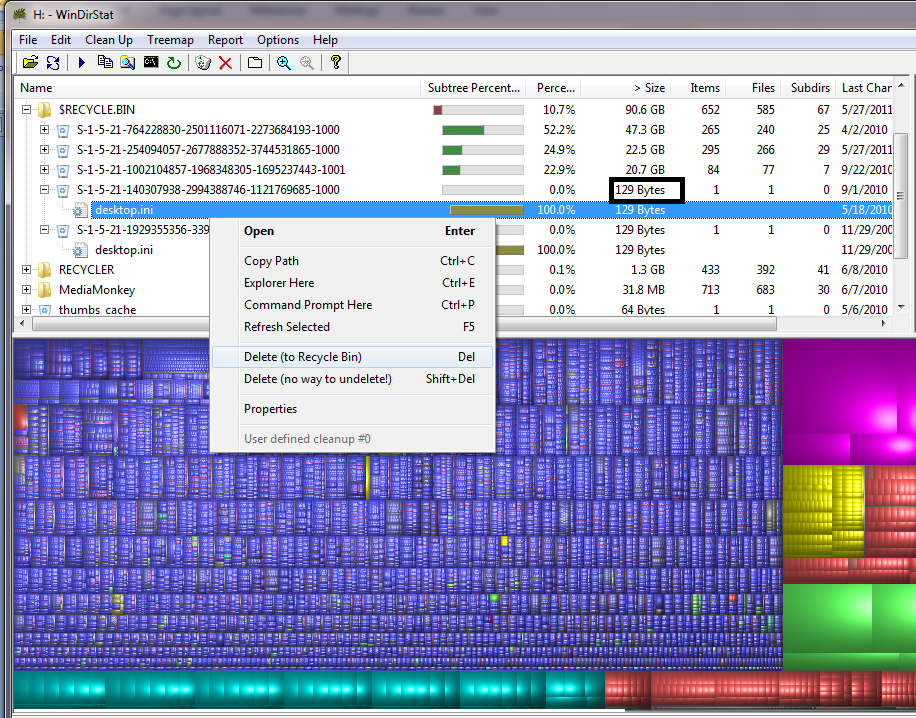
Task: Open the Options menu
Action: (277, 40)
